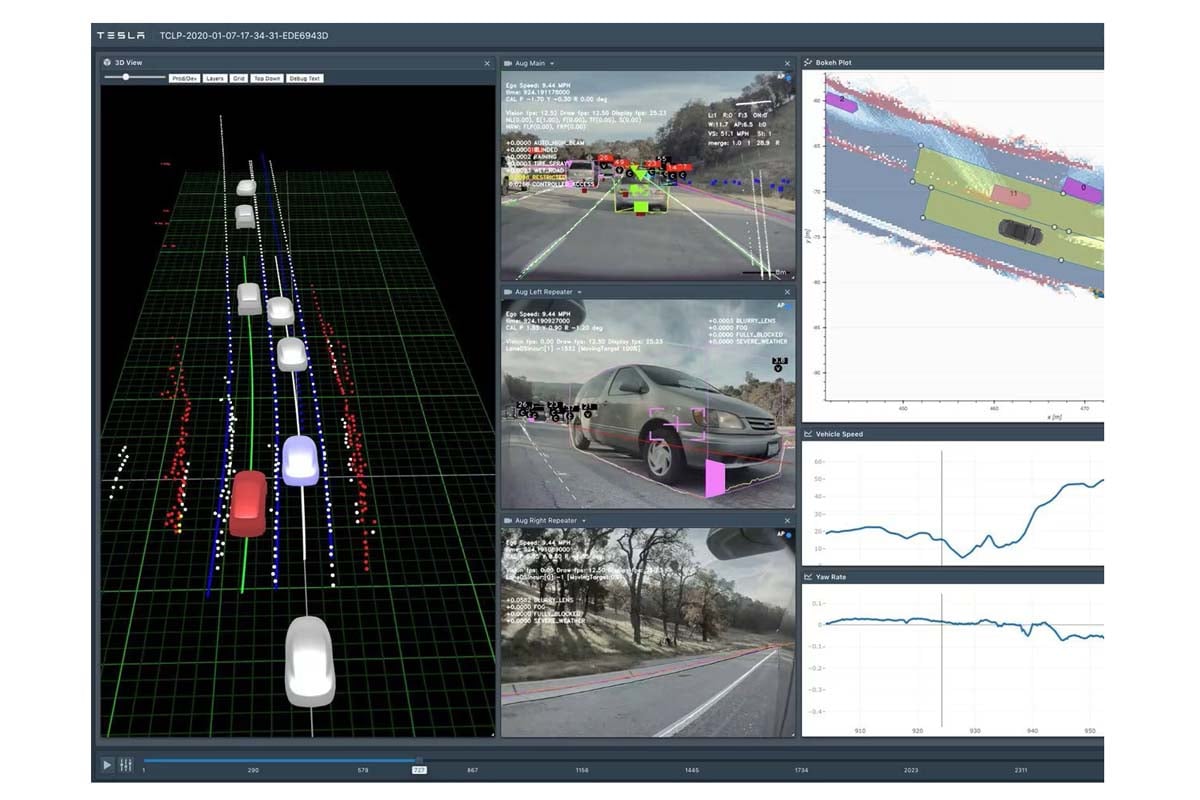Click the Prod/Dev button
This screenshot has width=1200, height=800.
pyautogui.click(x=184, y=78)
